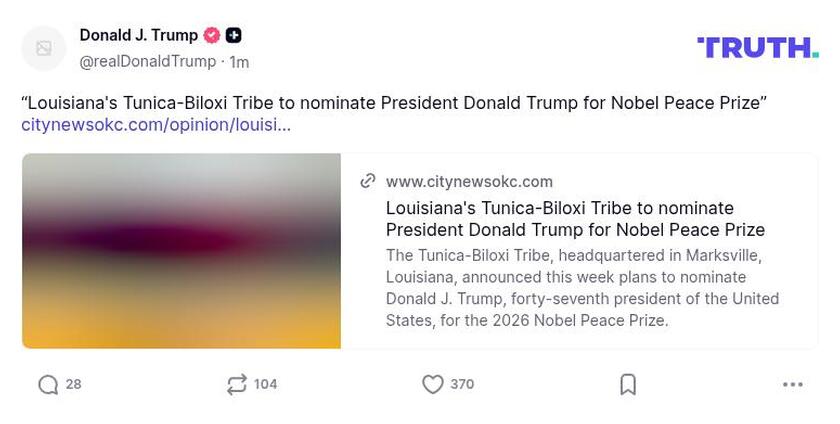Click the black plus badge icon

(233, 35)
